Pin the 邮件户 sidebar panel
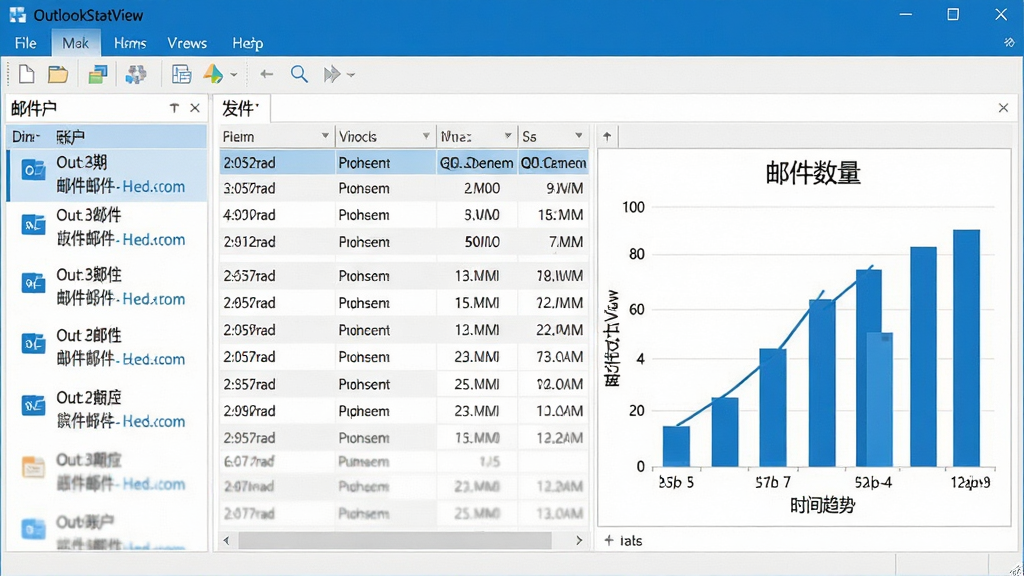1024x576 pixels. (x=174, y=108)
